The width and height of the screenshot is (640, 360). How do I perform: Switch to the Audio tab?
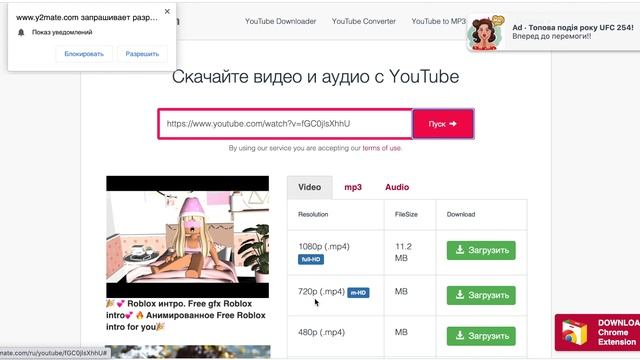click(397, 187)
